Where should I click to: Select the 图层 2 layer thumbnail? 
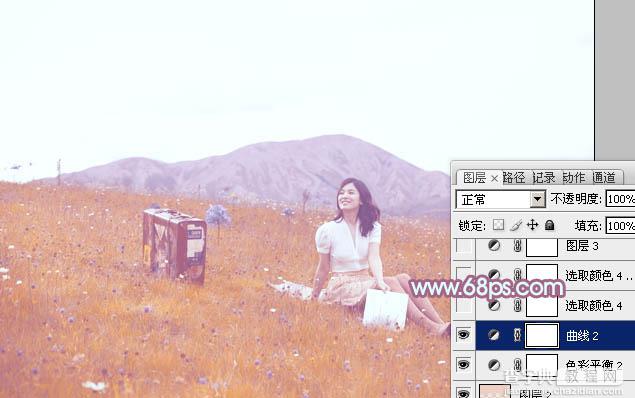point(495,391)
